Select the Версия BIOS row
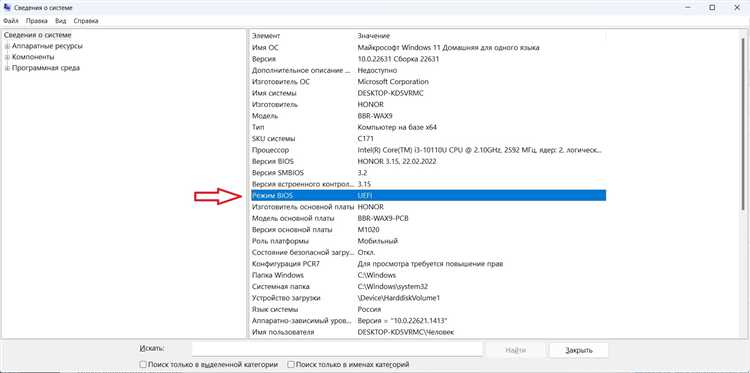This screenshot has width=750, height=373. click(428, 162)
